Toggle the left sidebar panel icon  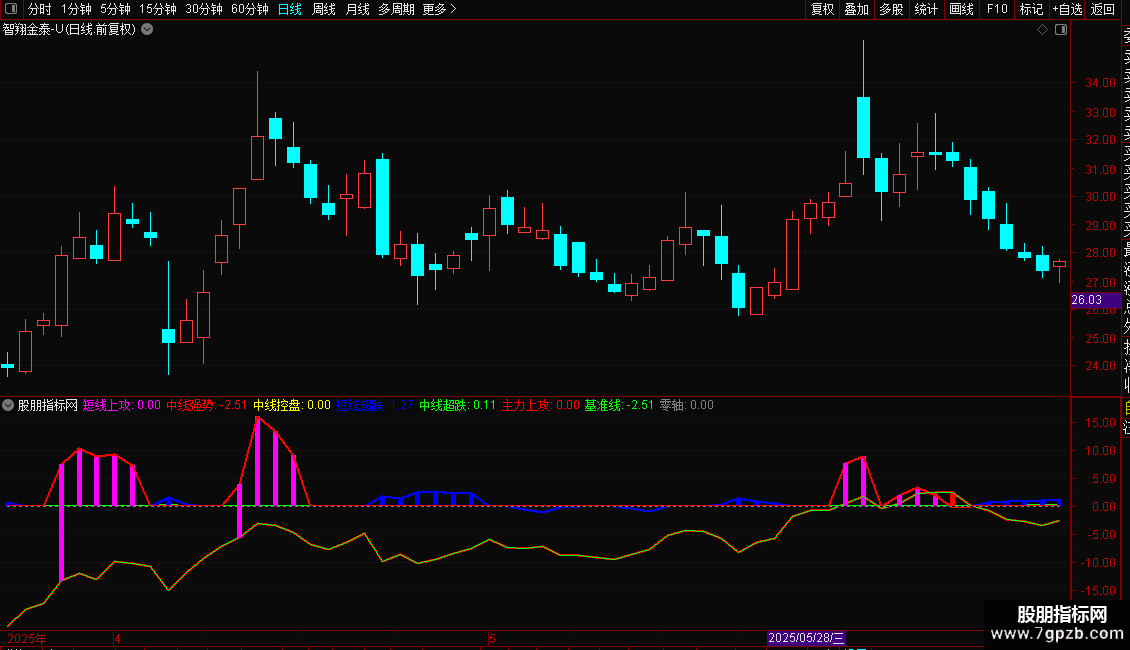click(x=11, y=9)
